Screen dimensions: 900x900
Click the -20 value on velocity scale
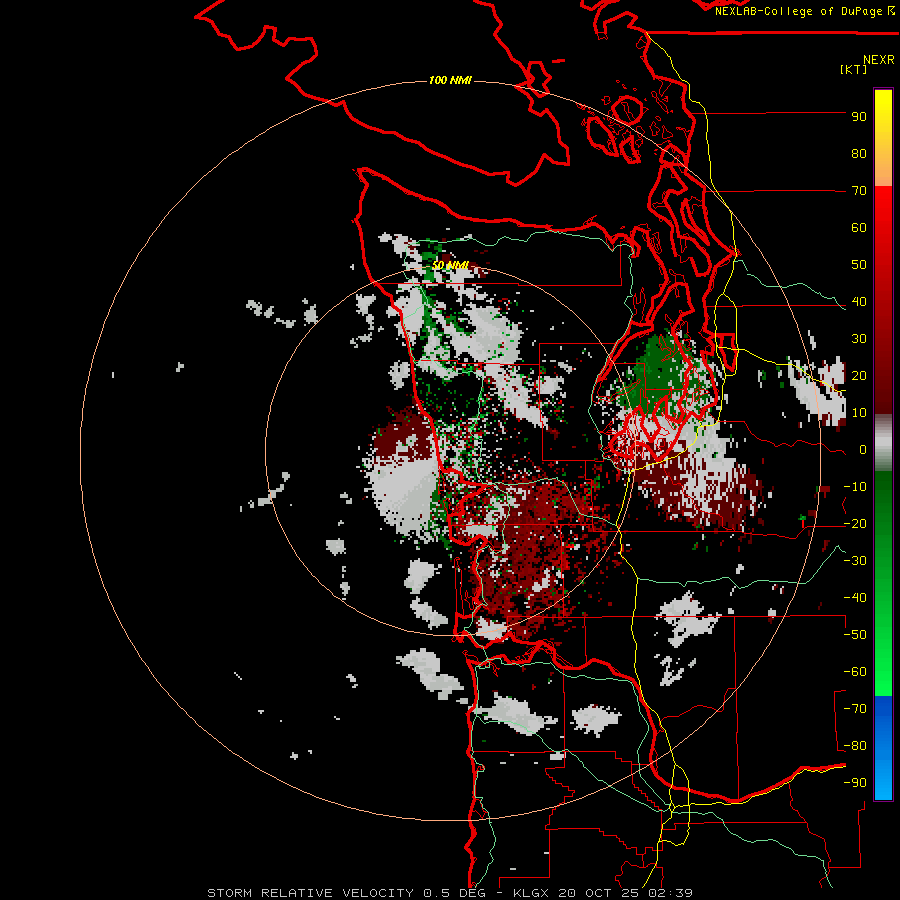(x=855, y=524)
